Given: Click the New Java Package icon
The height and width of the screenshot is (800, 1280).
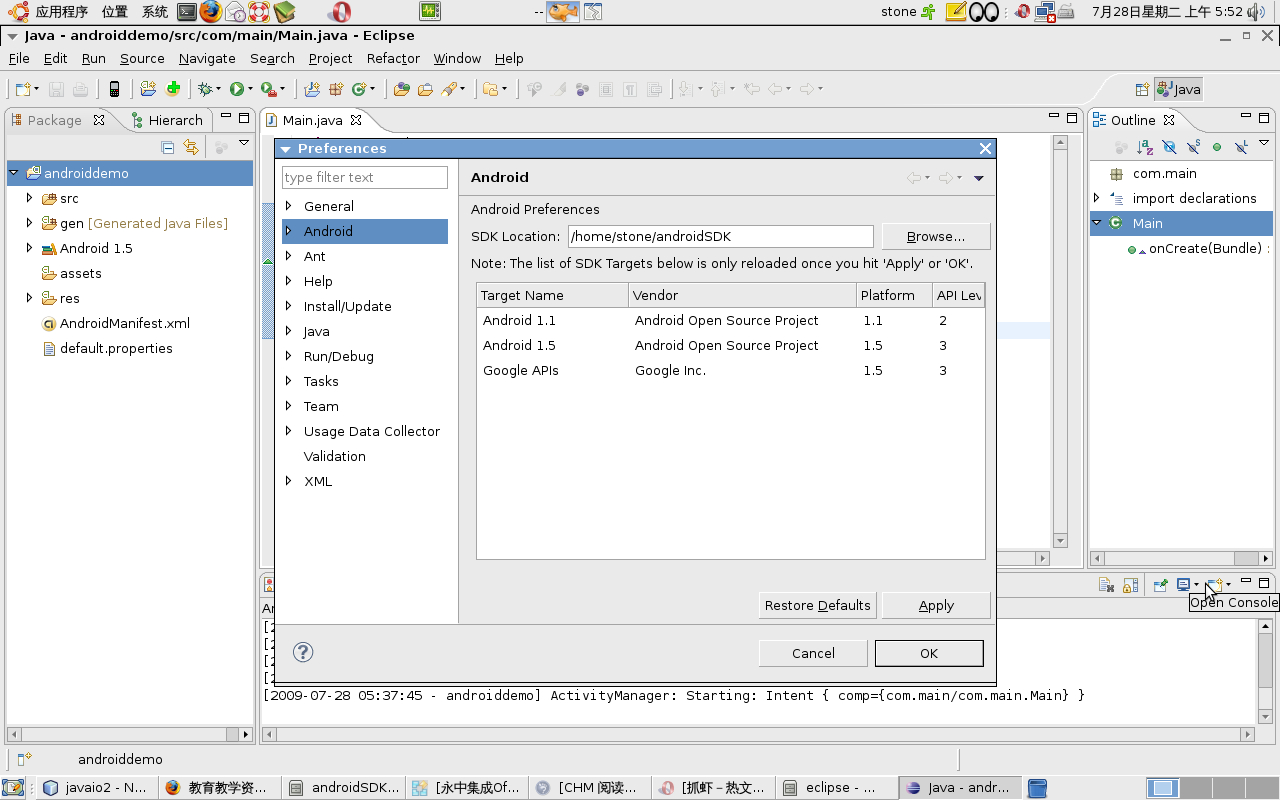Looking at the screenshot, I should 336,89.
